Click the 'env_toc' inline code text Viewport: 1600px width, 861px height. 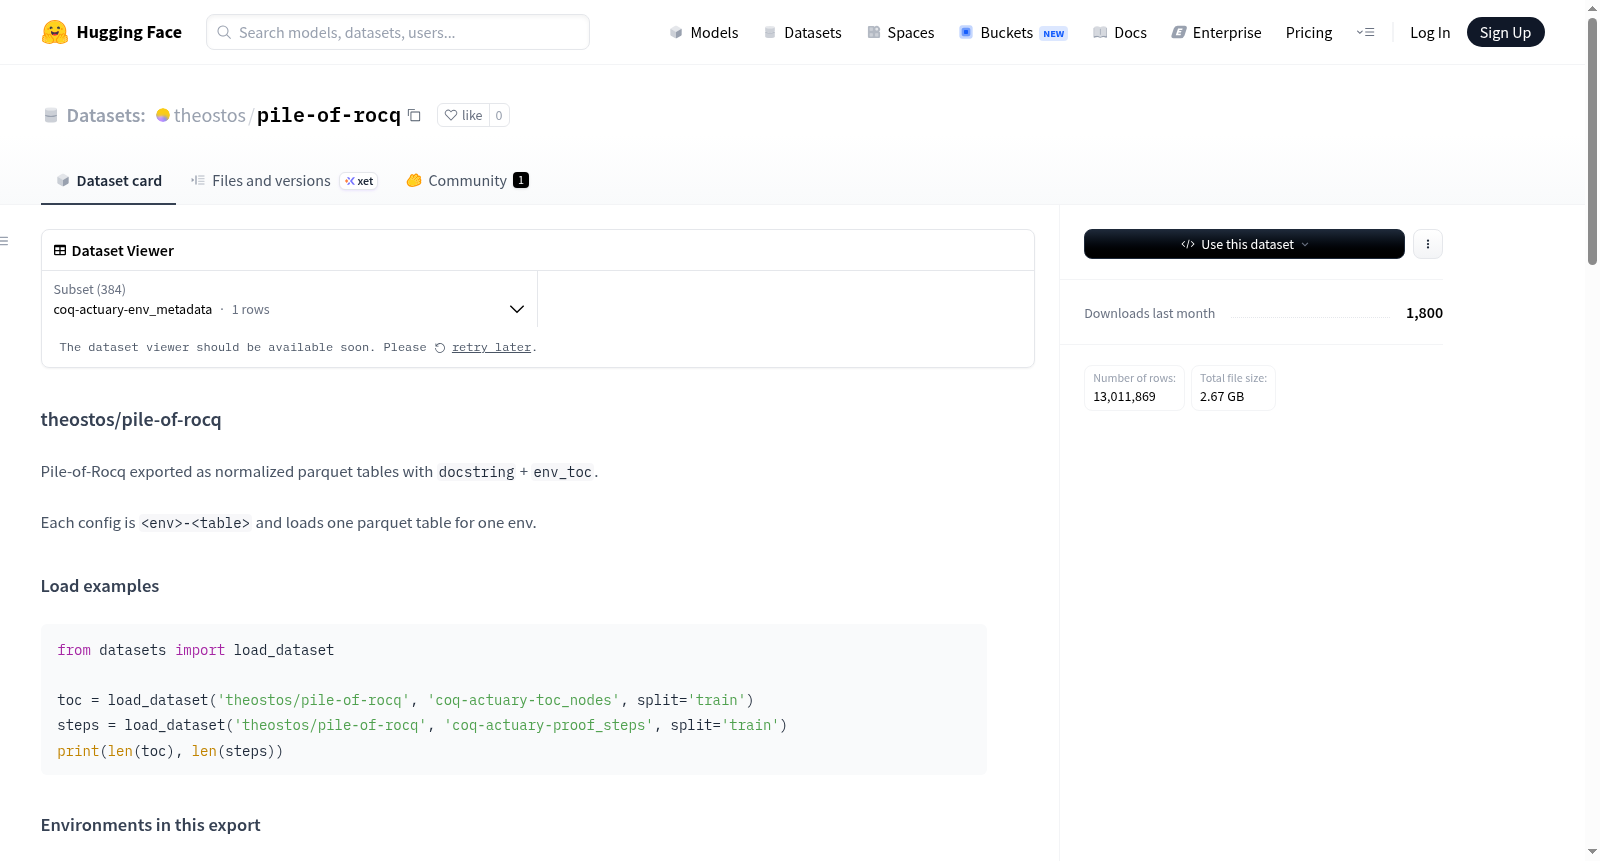click(x=563, y=472)
